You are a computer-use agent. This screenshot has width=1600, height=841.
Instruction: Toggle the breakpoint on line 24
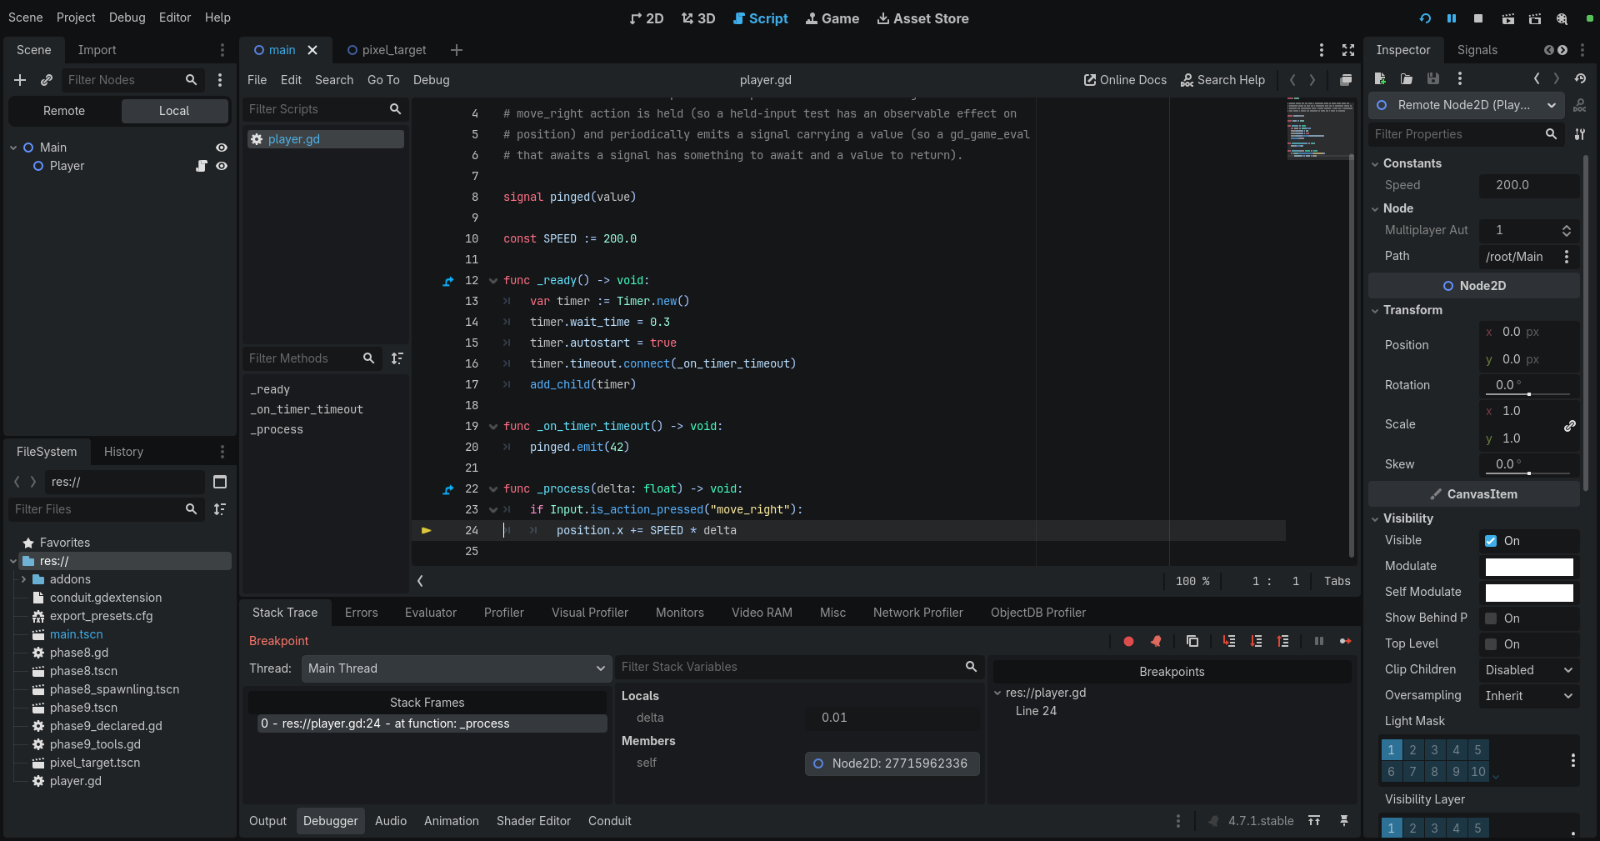pyautogui.click(x=427, y=531)
